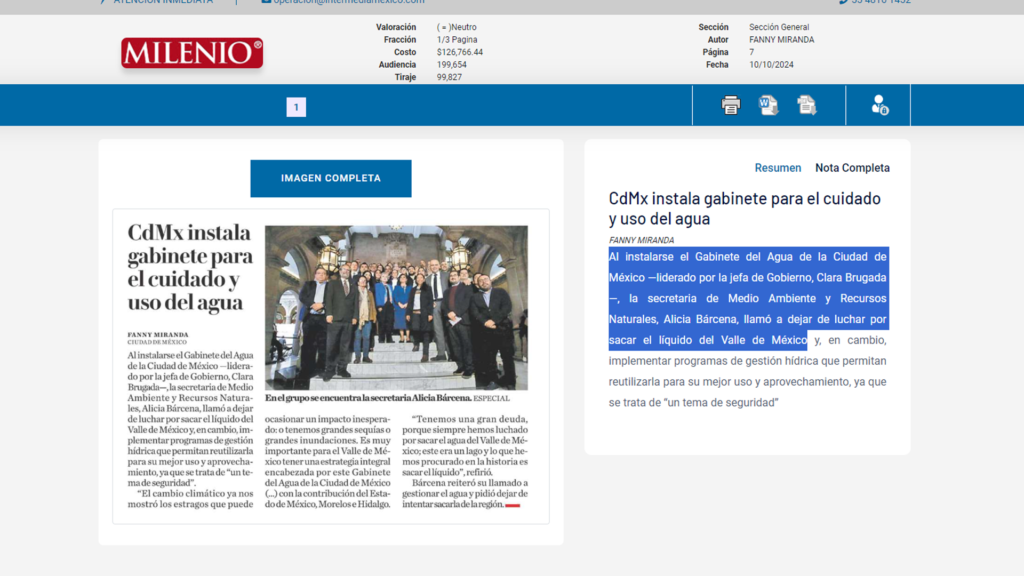Click the Sección General value

click(x=779, y=27)
